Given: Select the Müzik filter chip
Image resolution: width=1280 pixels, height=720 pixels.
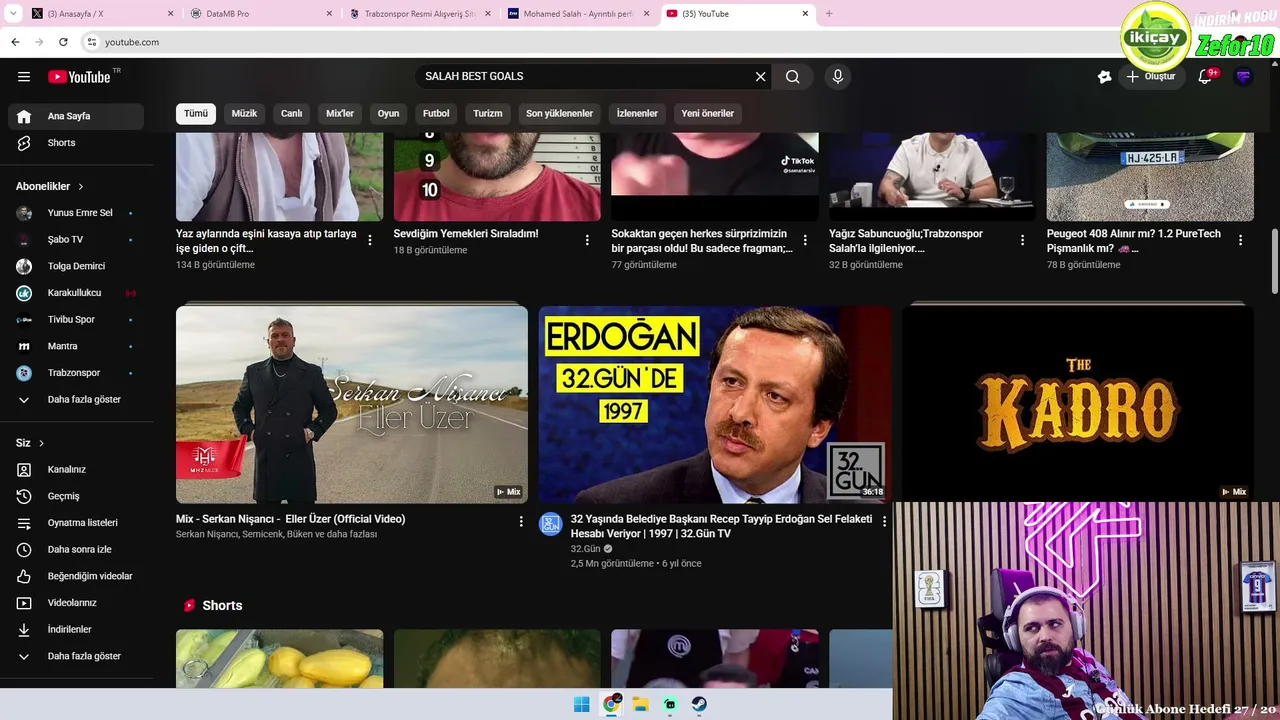Looking at the screenshot, I should 244,114.
